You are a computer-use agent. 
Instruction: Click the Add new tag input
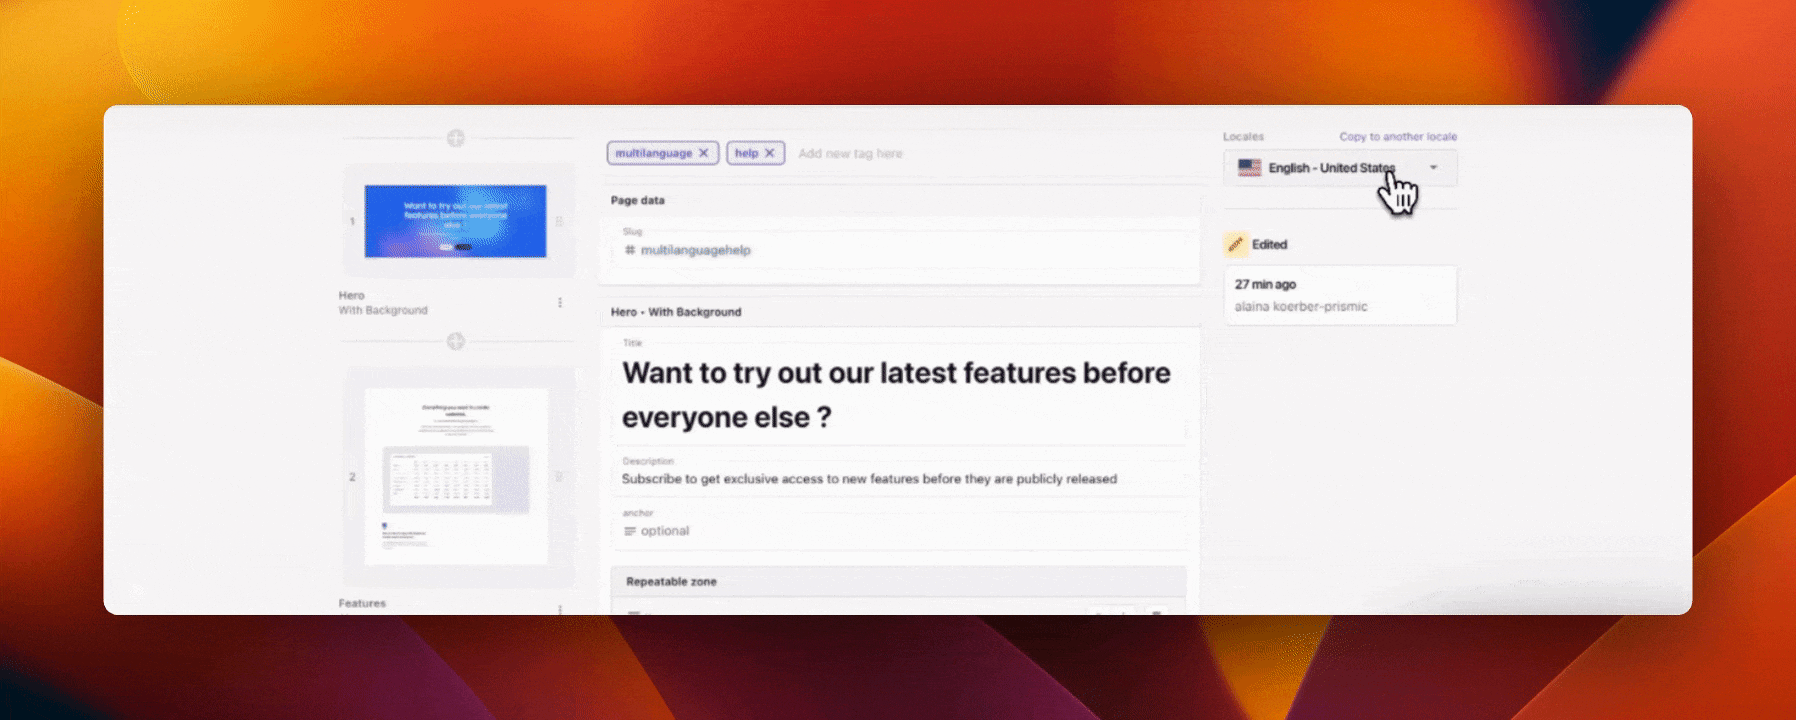point(850,154)
